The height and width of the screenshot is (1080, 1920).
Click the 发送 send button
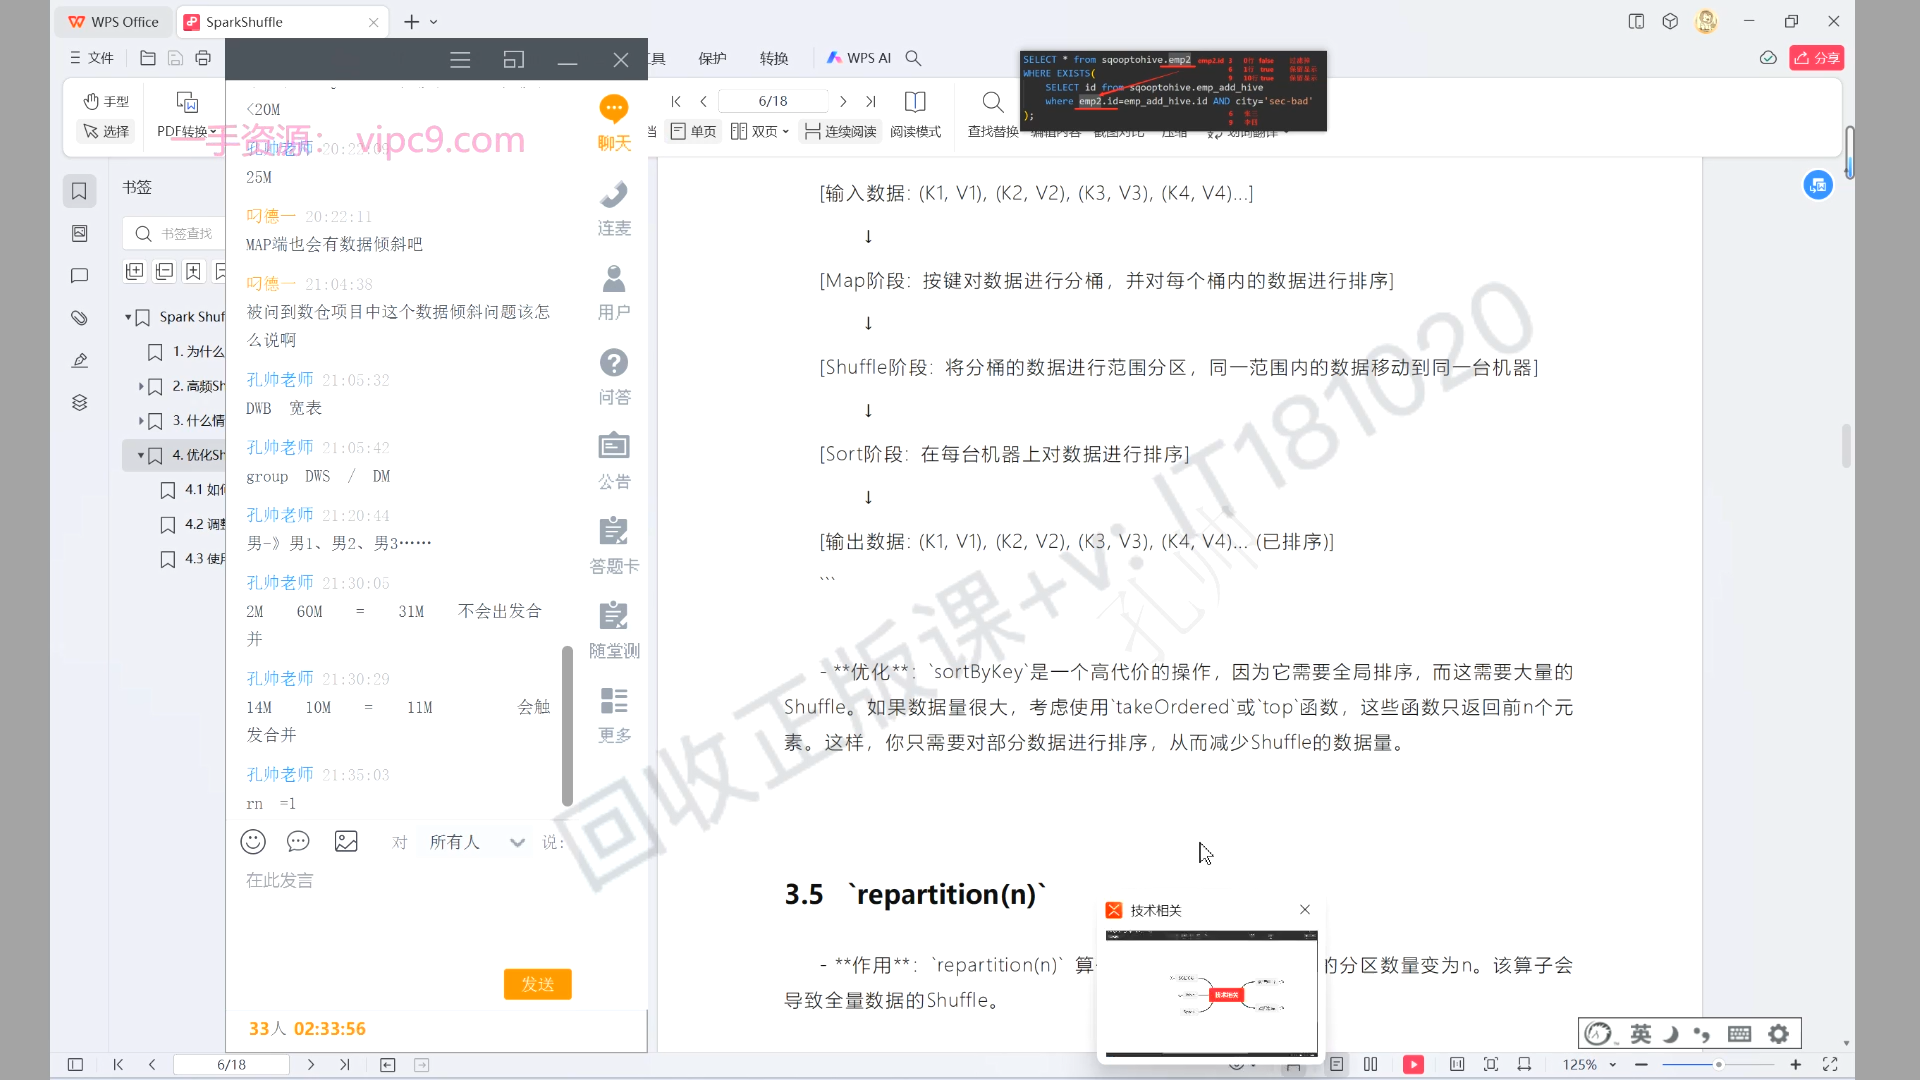click(537, 984)
